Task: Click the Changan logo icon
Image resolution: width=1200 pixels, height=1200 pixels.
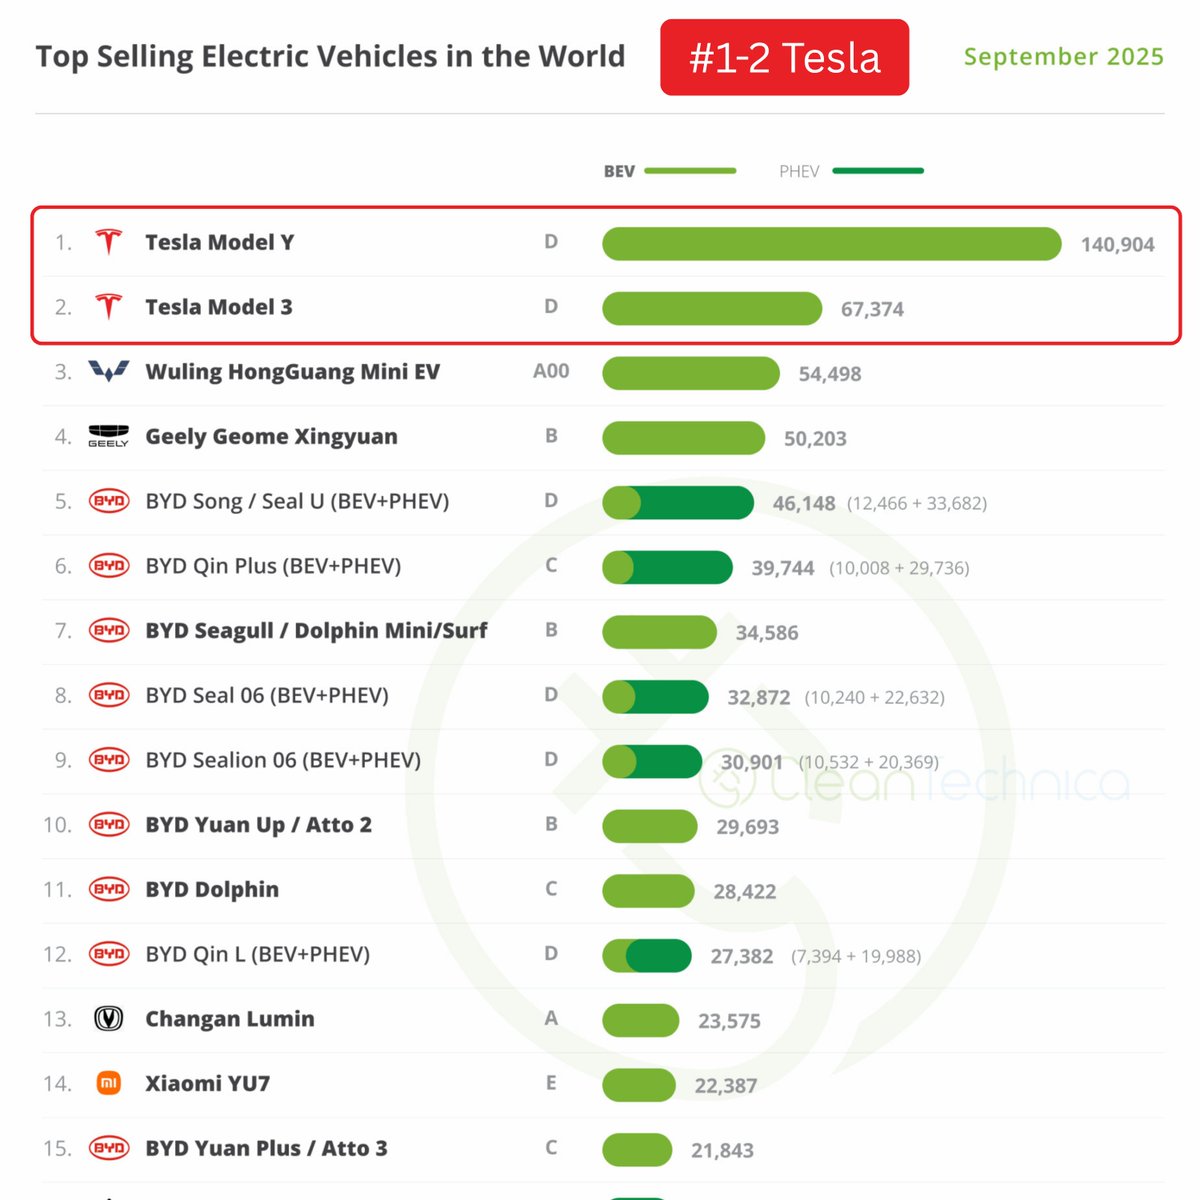Action: 108,1019
